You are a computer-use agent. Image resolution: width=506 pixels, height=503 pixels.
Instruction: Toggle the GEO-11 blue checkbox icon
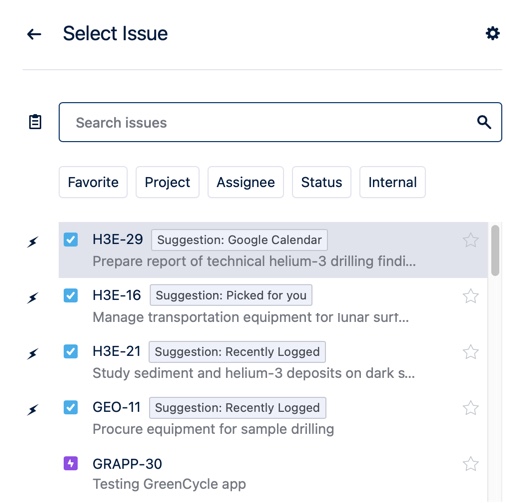[x=71, y=407]
